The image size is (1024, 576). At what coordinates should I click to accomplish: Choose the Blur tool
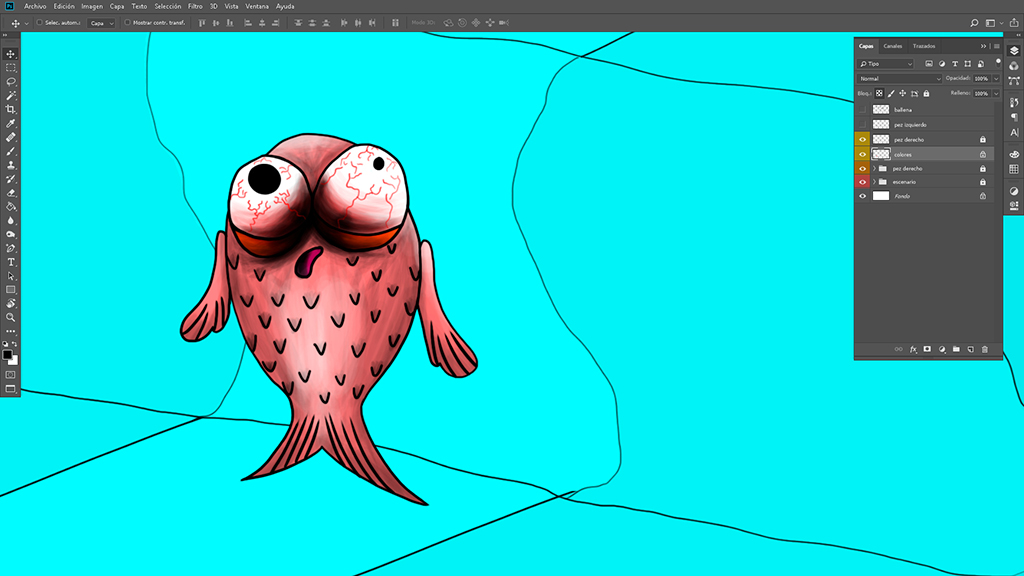[10, 220]
